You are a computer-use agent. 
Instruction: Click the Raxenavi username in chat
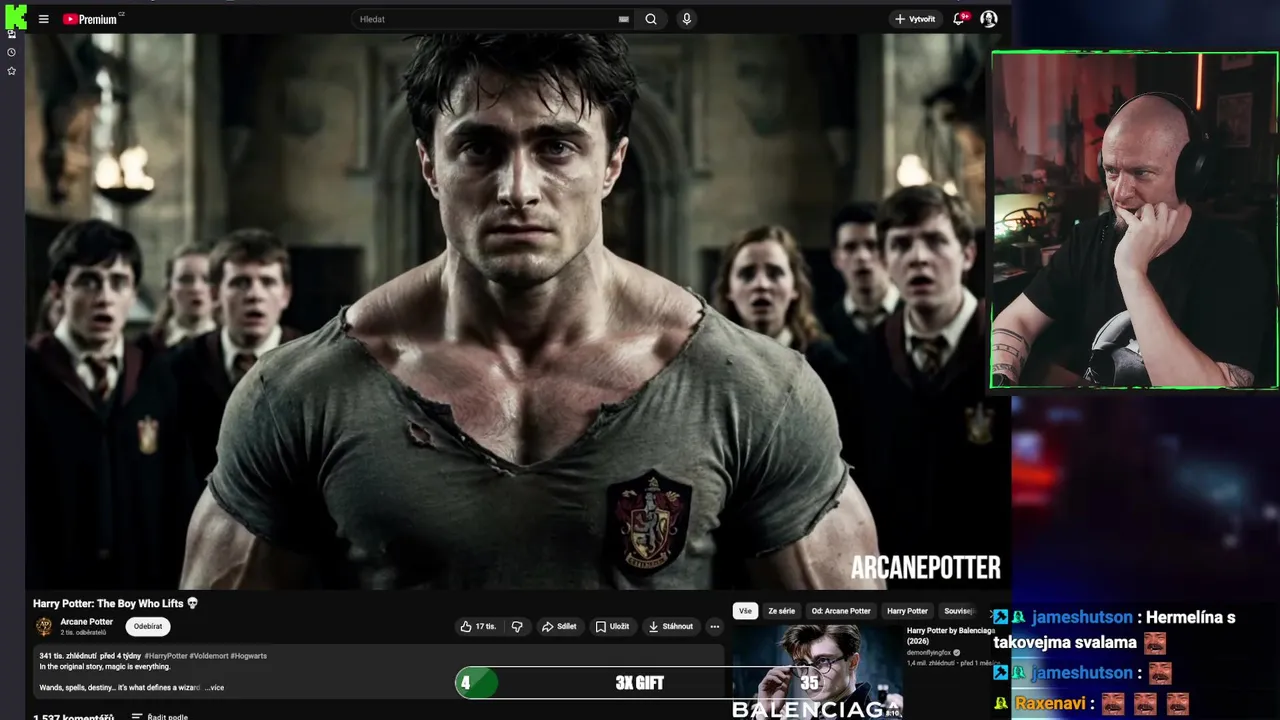(x=1052, y=704)
